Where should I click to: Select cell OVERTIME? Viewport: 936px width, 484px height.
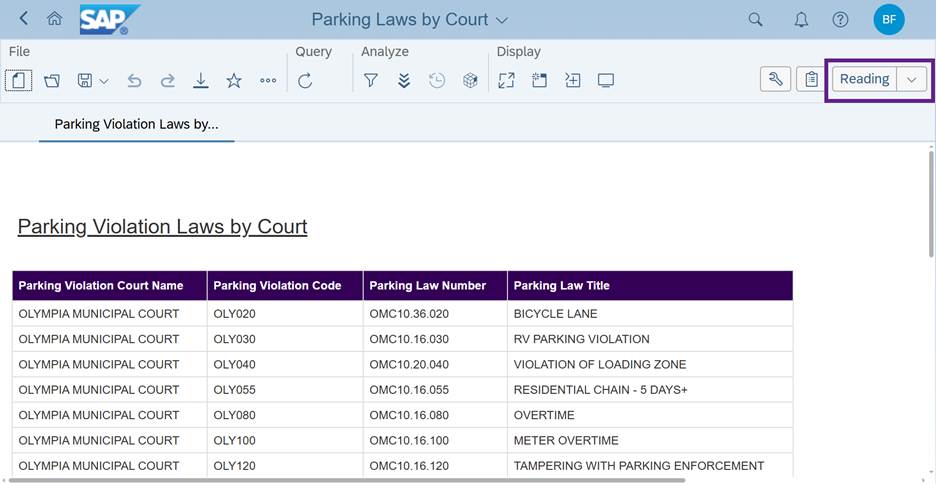(x=650, y=415)
